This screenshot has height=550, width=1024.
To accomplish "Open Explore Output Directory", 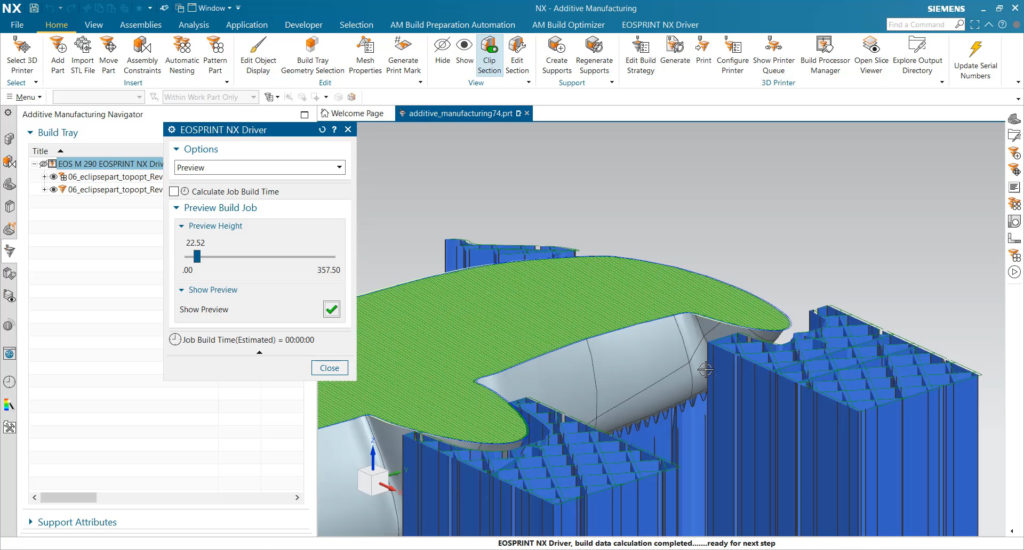I will [x=917, y=55].
